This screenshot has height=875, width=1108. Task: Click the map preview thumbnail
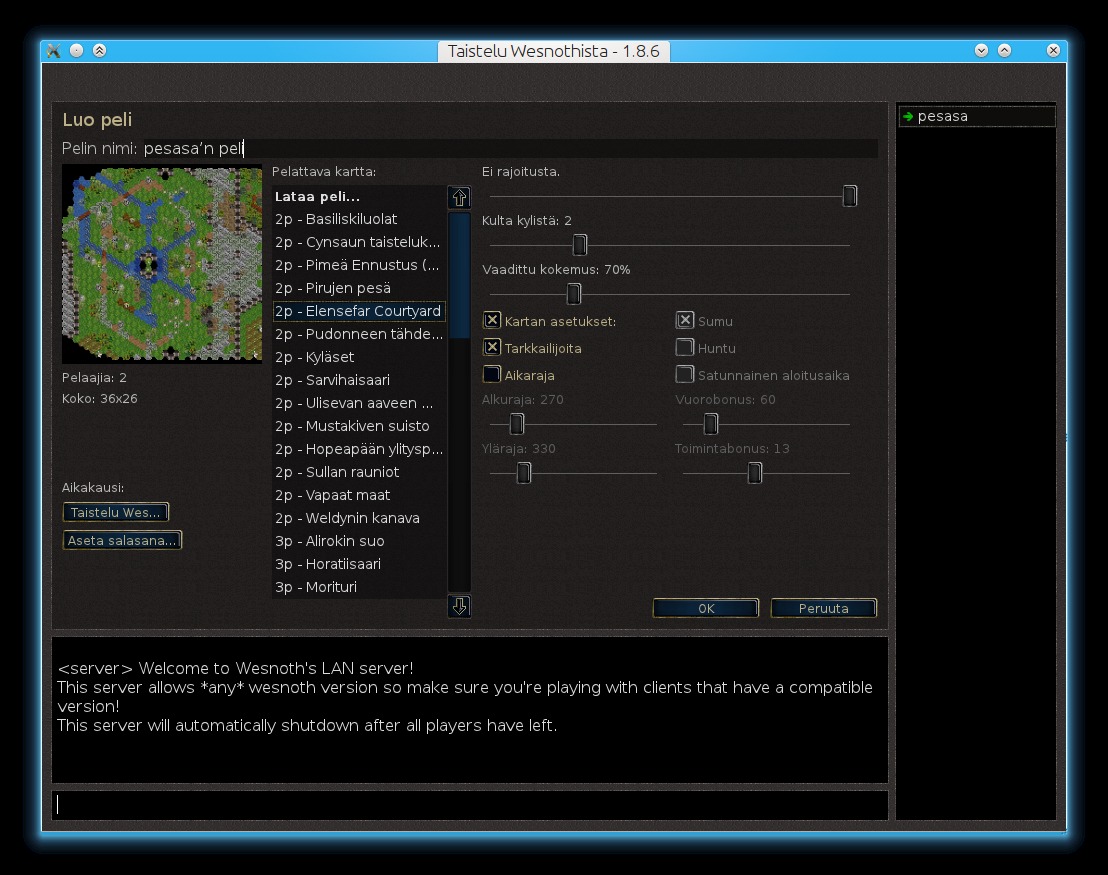[x=162, y=264]
